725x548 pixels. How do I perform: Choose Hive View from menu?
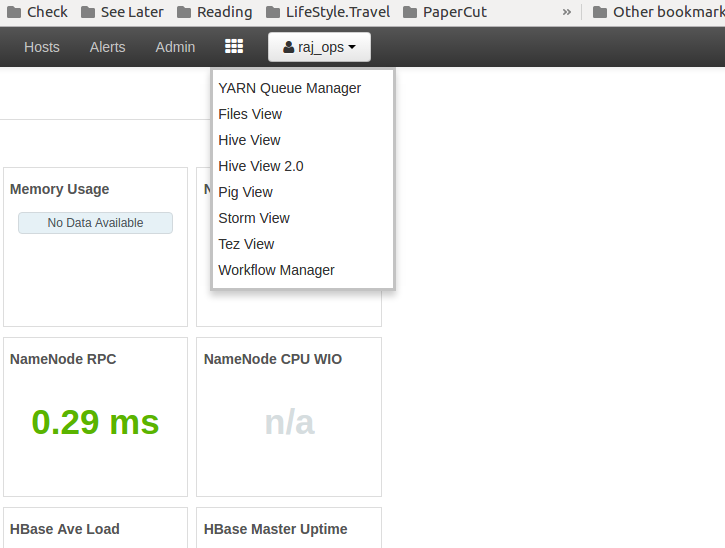tap(249, 140)
